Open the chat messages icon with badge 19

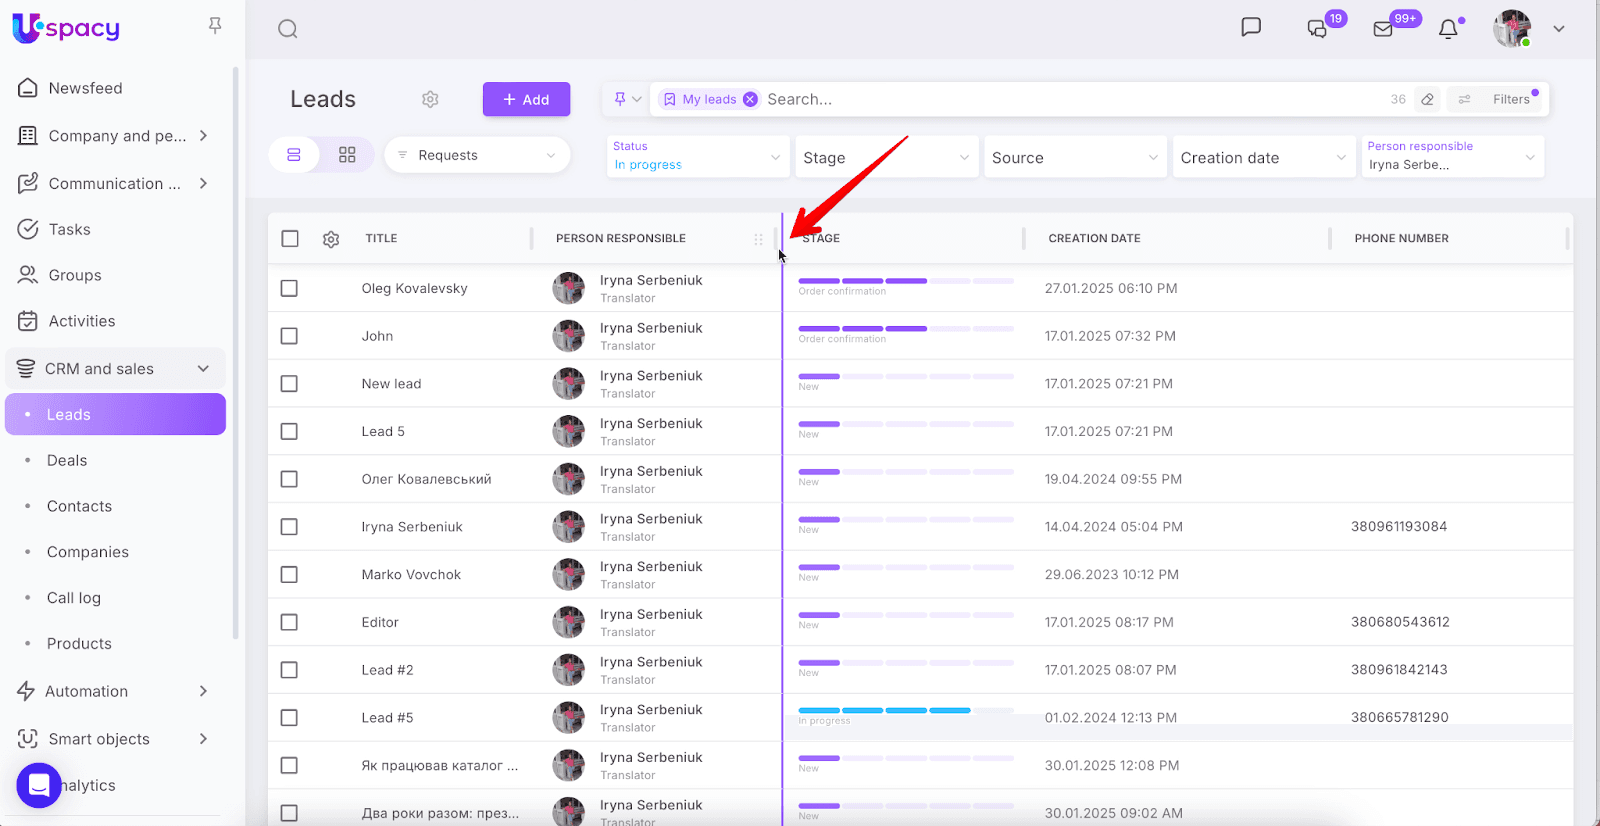coord(1318,29)
